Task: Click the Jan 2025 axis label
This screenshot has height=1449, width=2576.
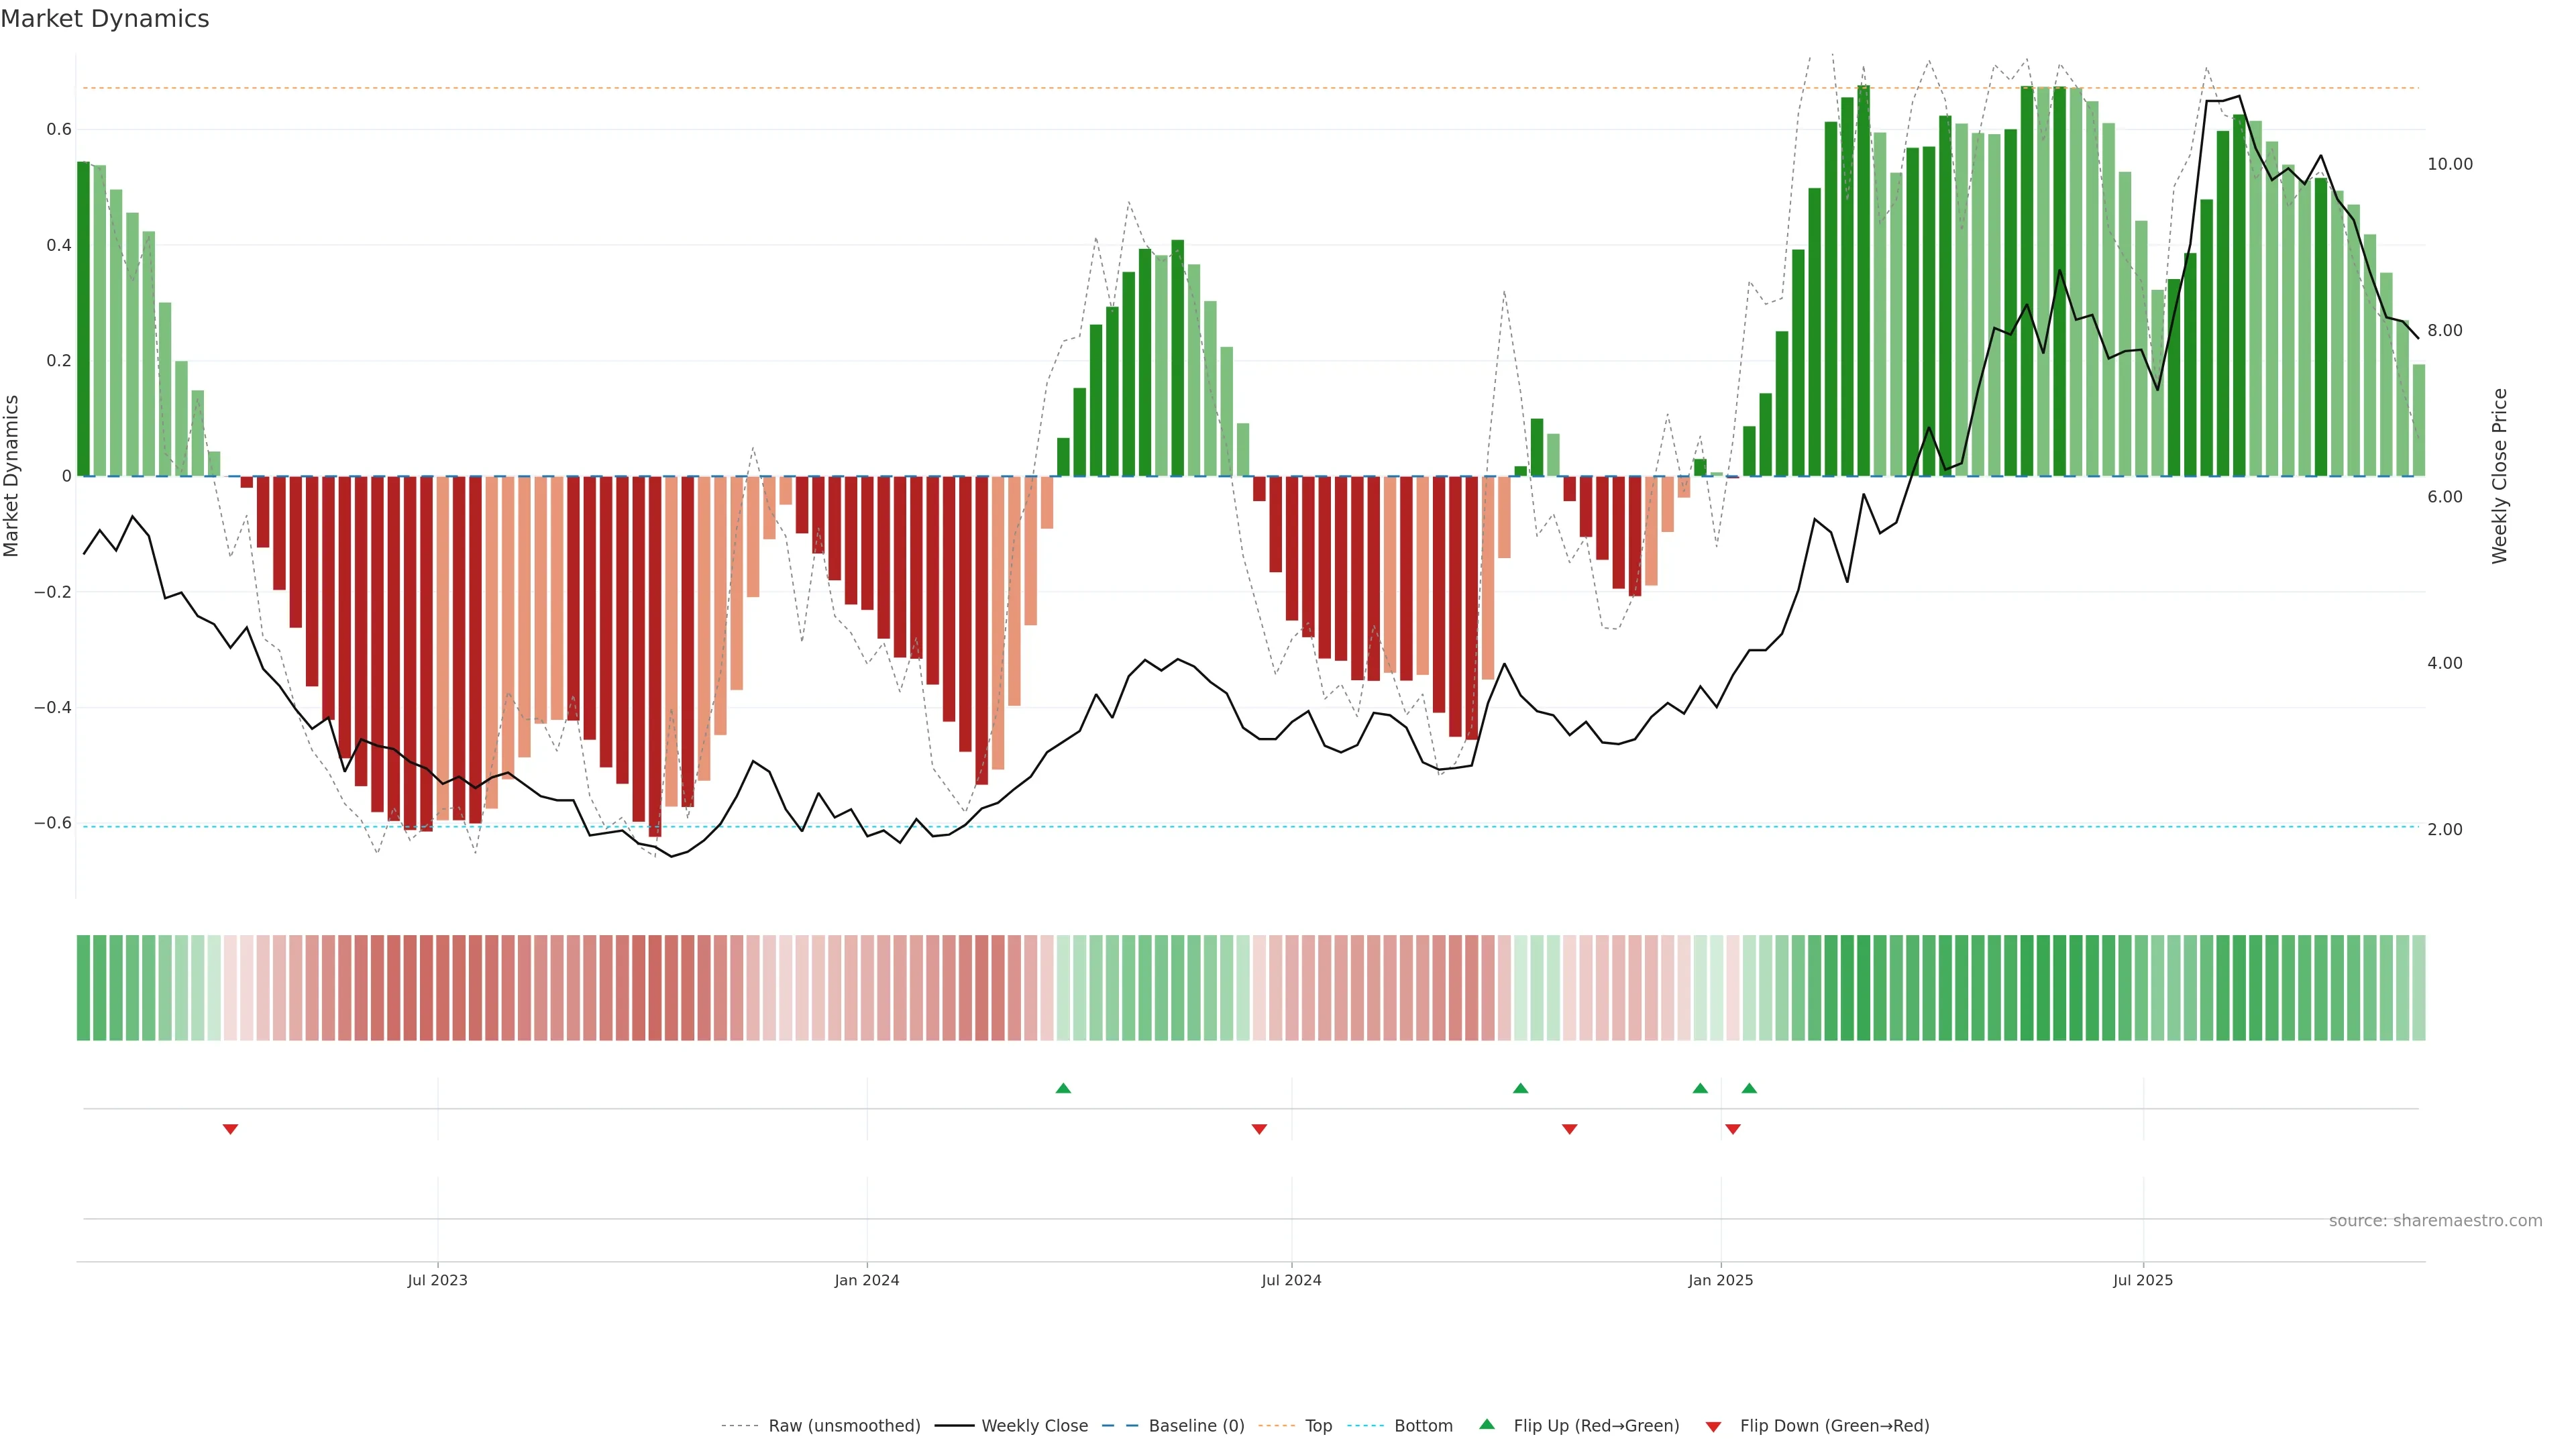Action: pos(1720,1280)
